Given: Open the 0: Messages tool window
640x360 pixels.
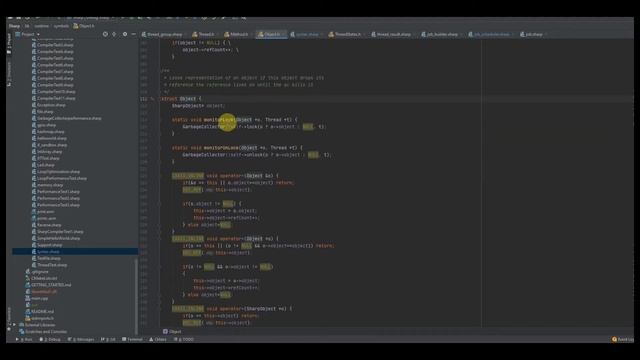Looking at the screenshot, I should pyautogui.click(x=81, y=340).
